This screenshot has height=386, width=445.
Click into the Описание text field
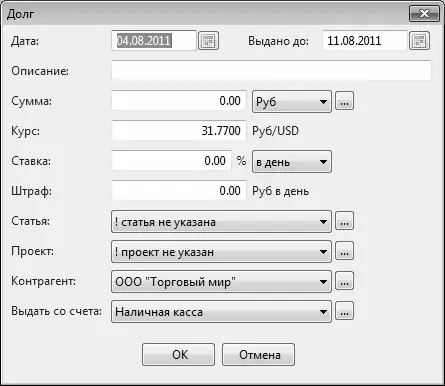pyautogui.click(x=271, y=70)
